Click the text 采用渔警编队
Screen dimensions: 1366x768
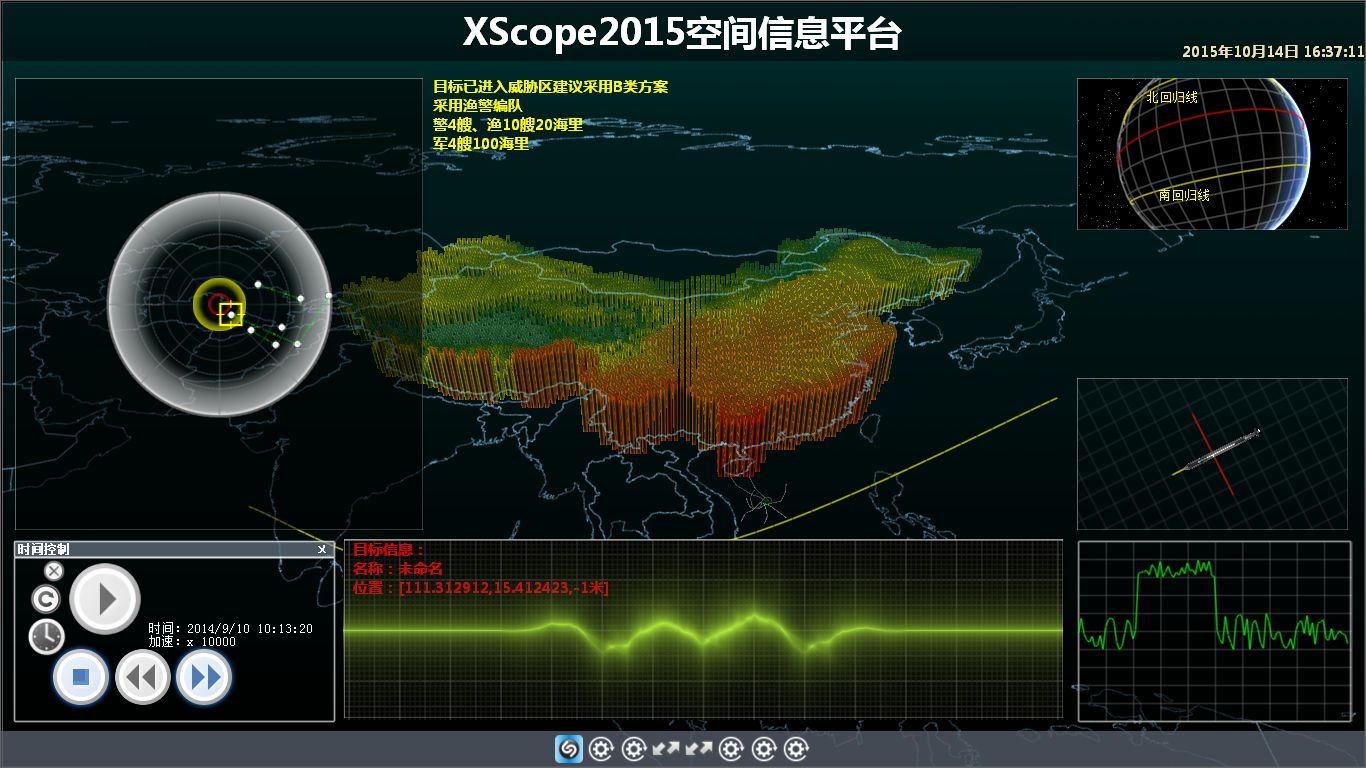point(478,105)
